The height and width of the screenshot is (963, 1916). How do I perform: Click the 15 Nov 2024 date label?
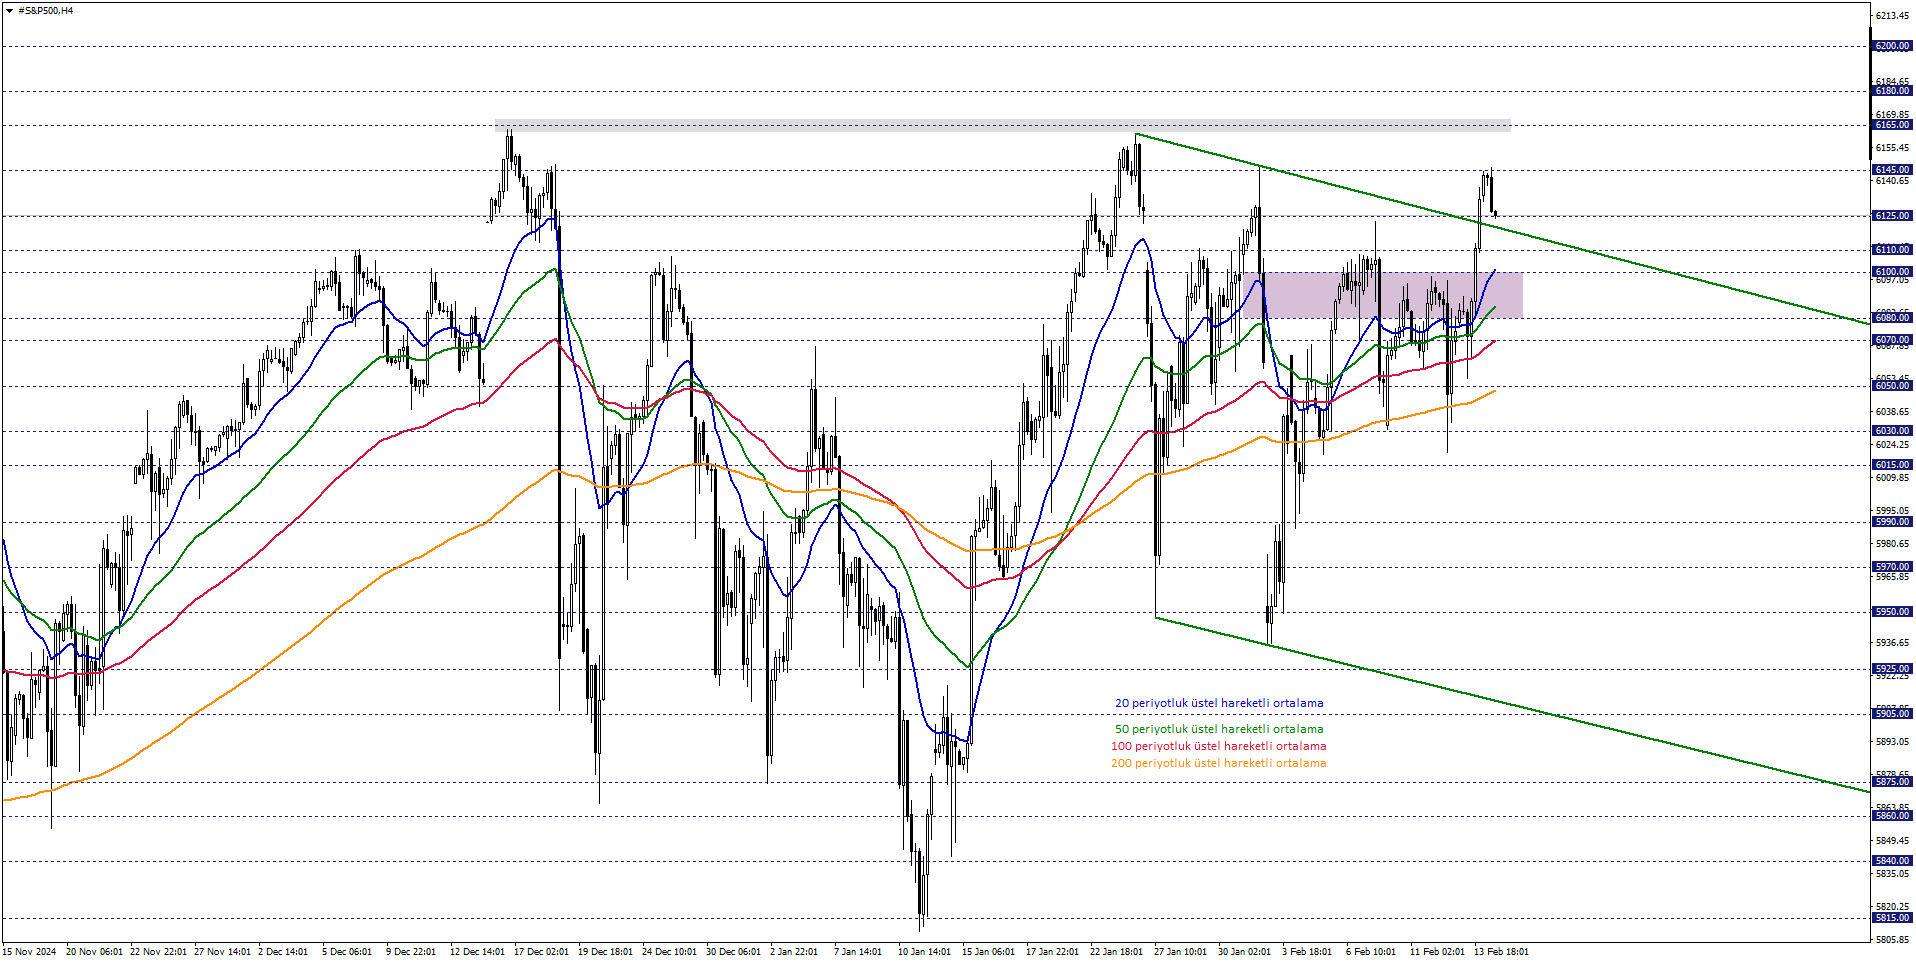click(x=29, y=951)
